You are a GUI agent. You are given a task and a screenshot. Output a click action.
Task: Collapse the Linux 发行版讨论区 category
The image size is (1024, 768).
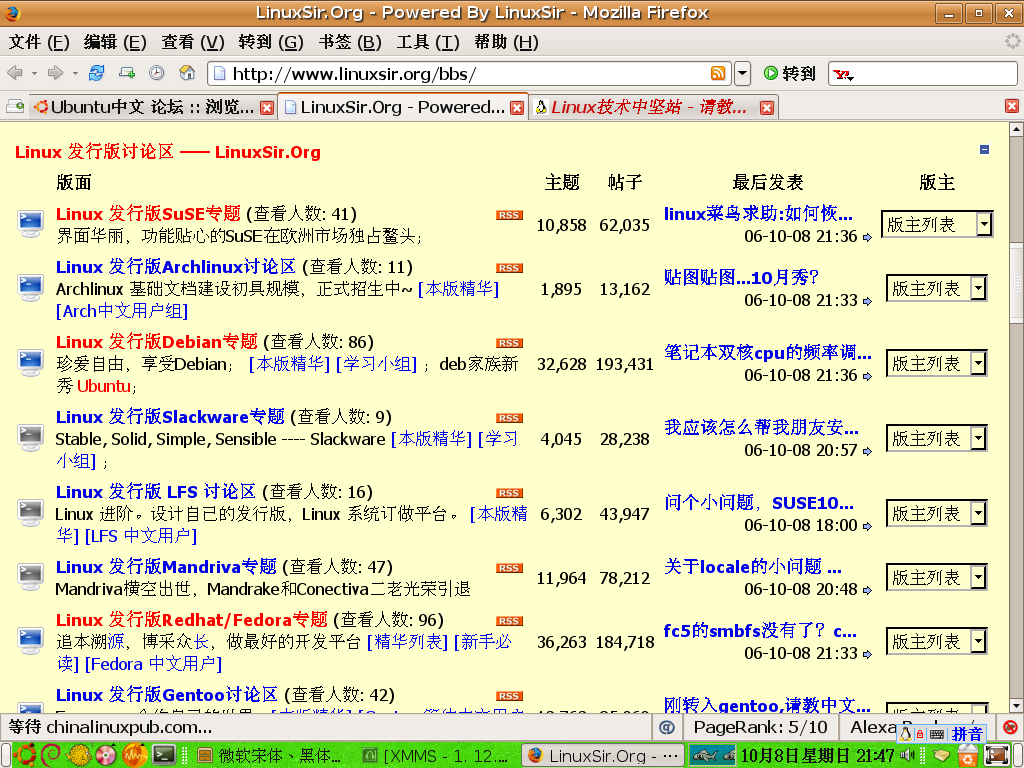point(984,150)
